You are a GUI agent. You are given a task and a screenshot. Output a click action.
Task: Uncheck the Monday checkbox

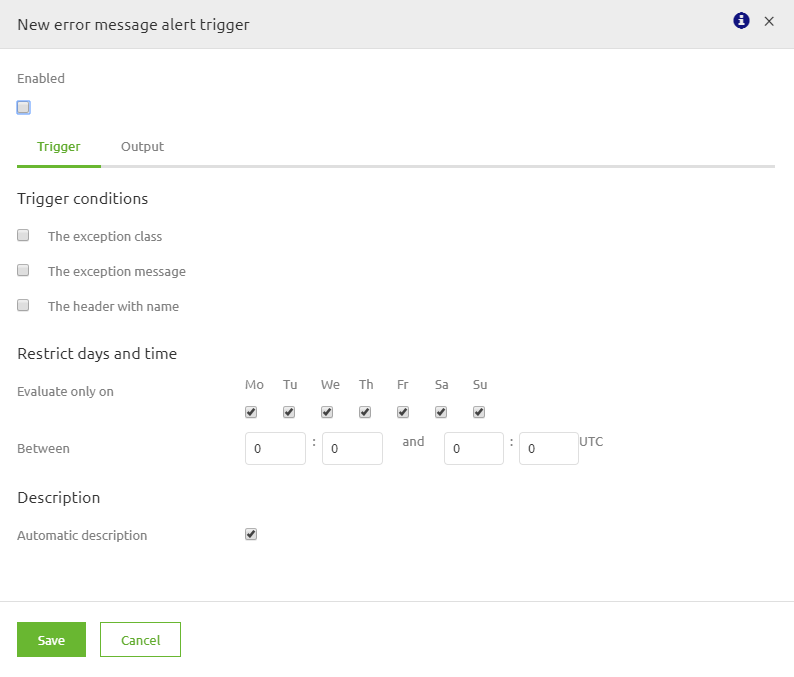point(251,412)
